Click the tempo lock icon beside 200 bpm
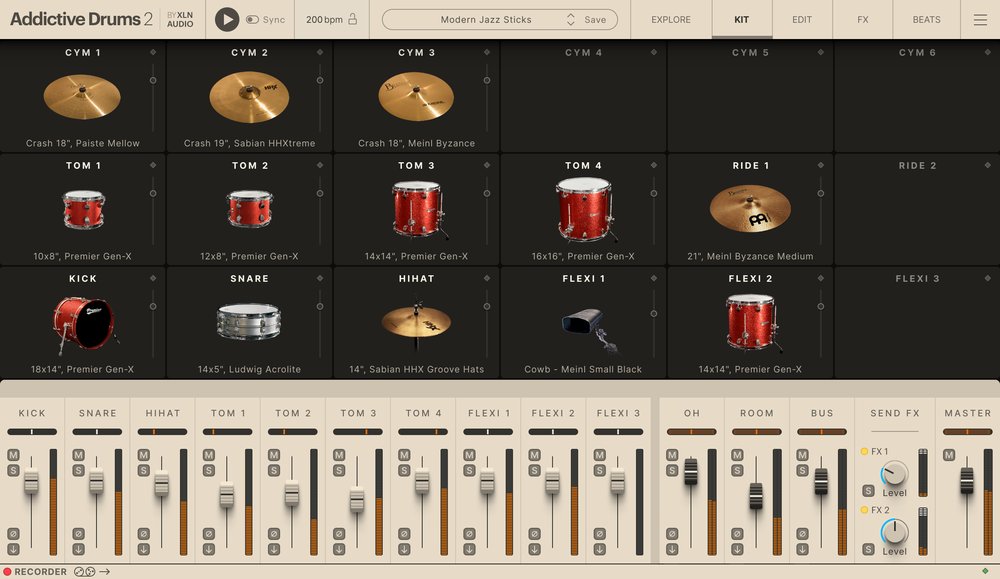 click(352, 18)
